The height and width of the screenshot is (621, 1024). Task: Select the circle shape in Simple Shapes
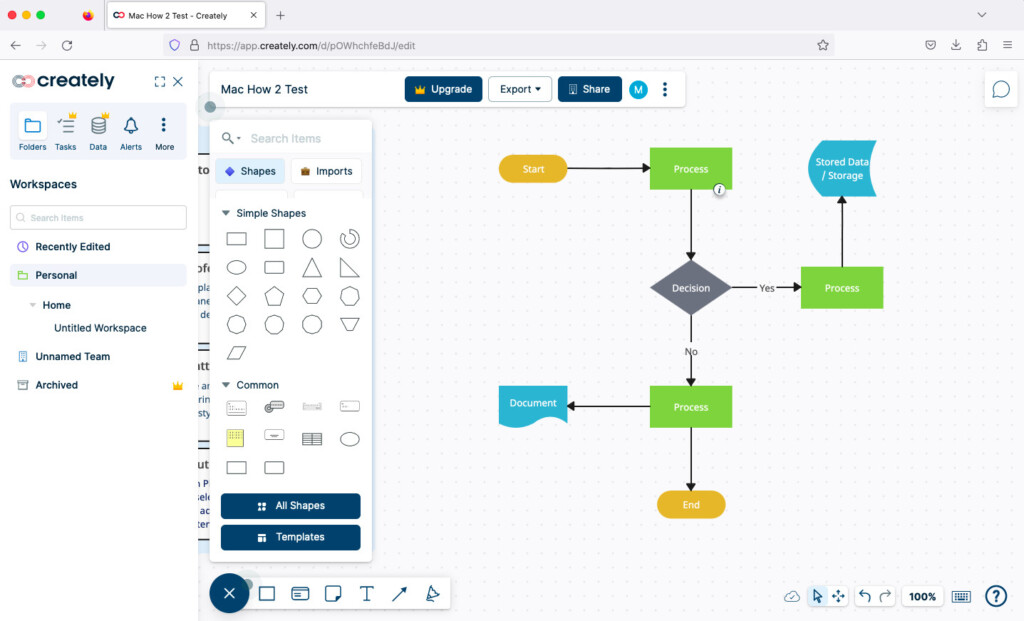312,239
